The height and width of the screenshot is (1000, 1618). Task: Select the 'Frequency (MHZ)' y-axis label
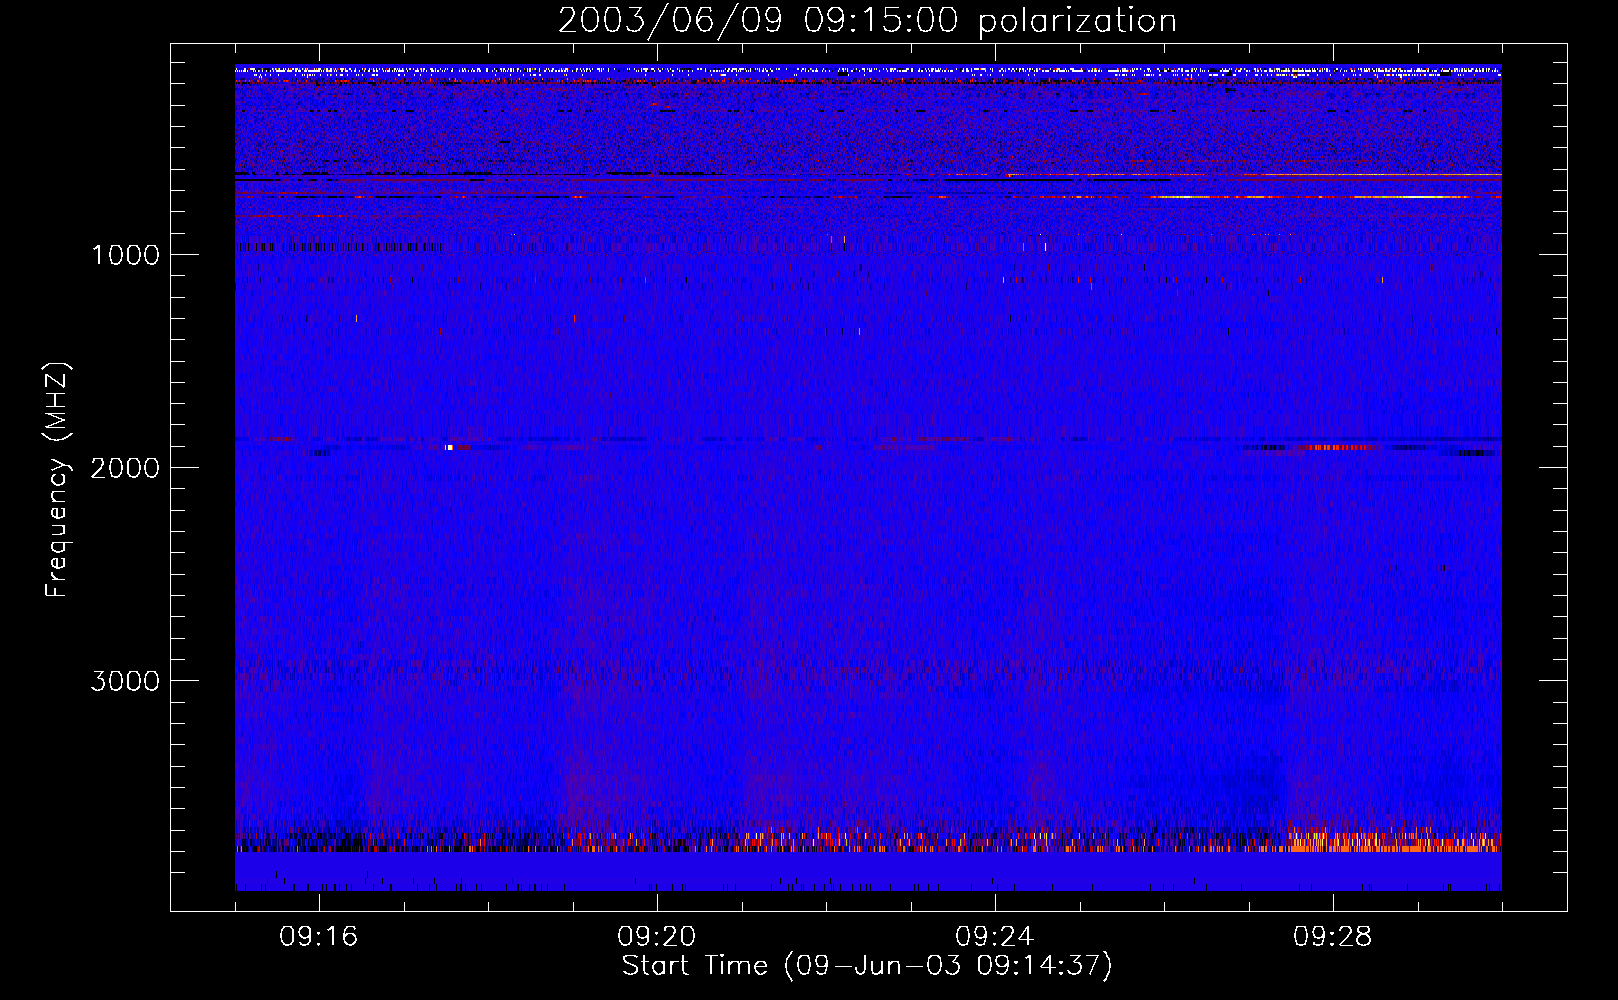coord(58,480)
